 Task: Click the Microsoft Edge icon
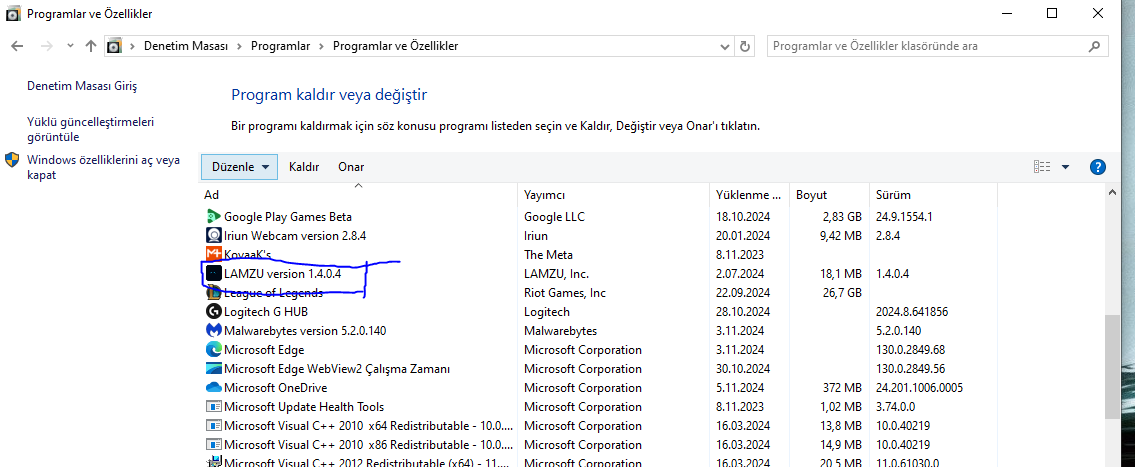tap(213, 350)
